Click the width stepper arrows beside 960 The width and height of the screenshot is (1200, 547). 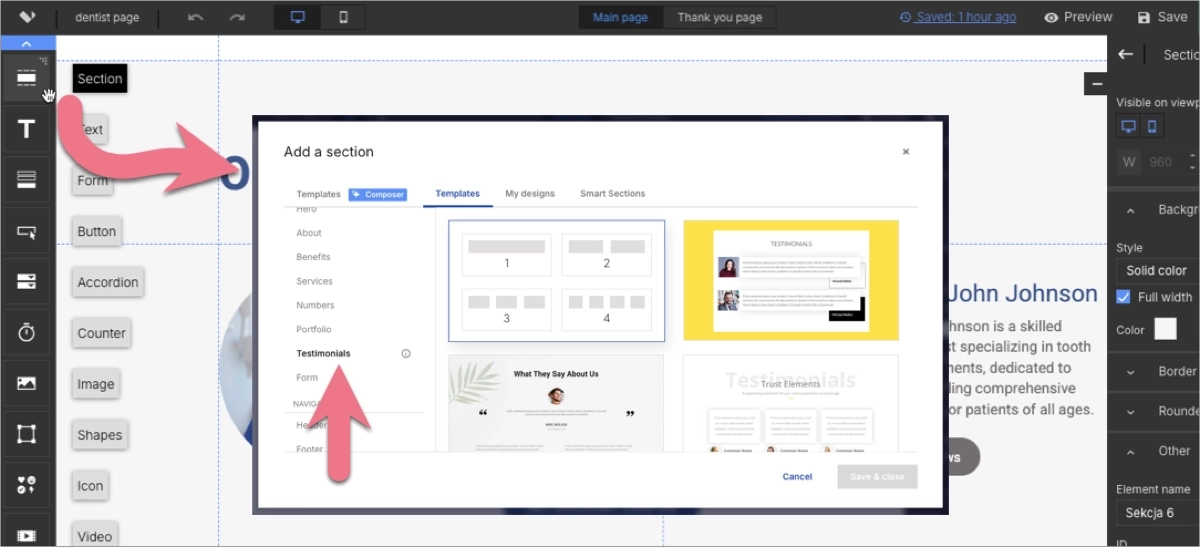click(x=1192, y=161)
